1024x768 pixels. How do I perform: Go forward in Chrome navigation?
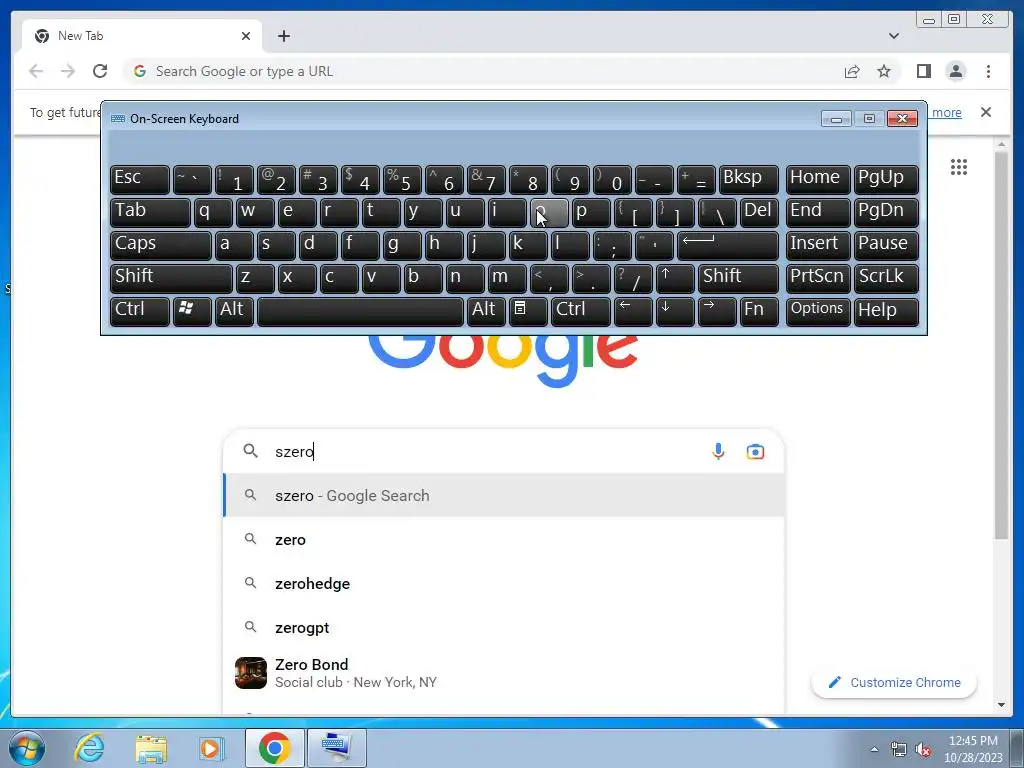pos(68,71)
